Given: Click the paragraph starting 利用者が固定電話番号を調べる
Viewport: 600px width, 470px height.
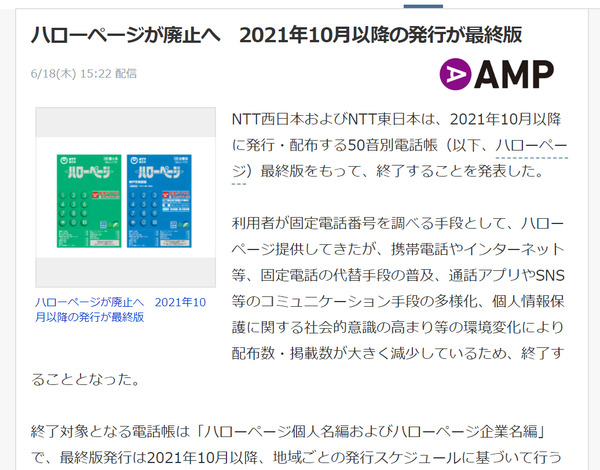Looking at the screenshot, I should tap(298, 301).
